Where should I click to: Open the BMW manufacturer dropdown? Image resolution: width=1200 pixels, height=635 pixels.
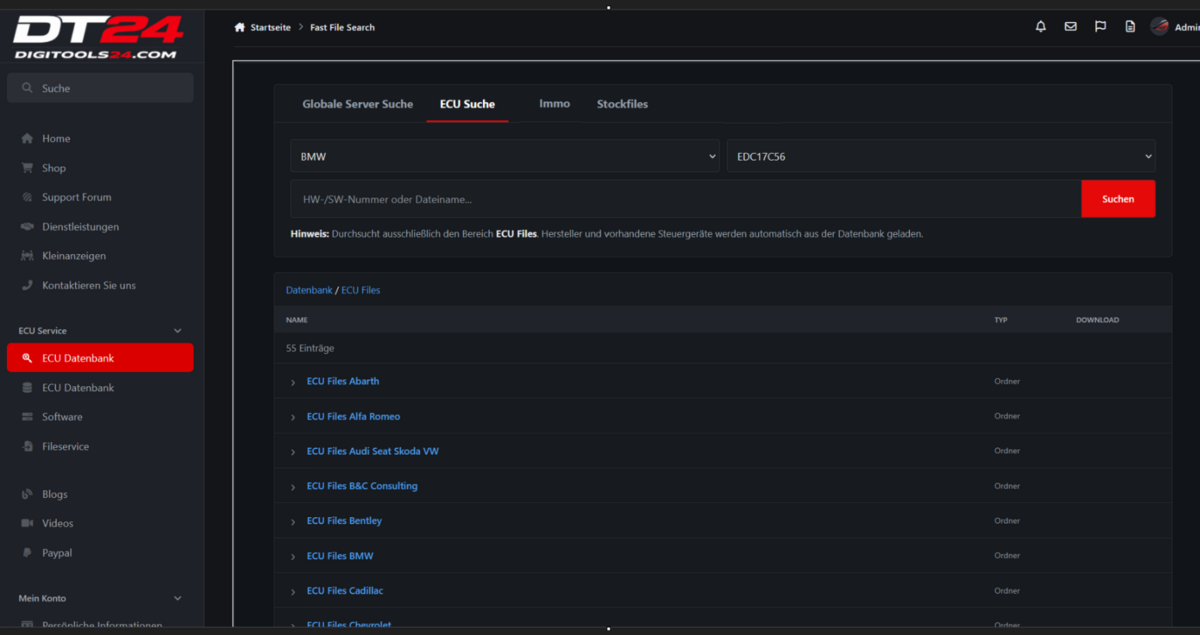pos(505,156)
